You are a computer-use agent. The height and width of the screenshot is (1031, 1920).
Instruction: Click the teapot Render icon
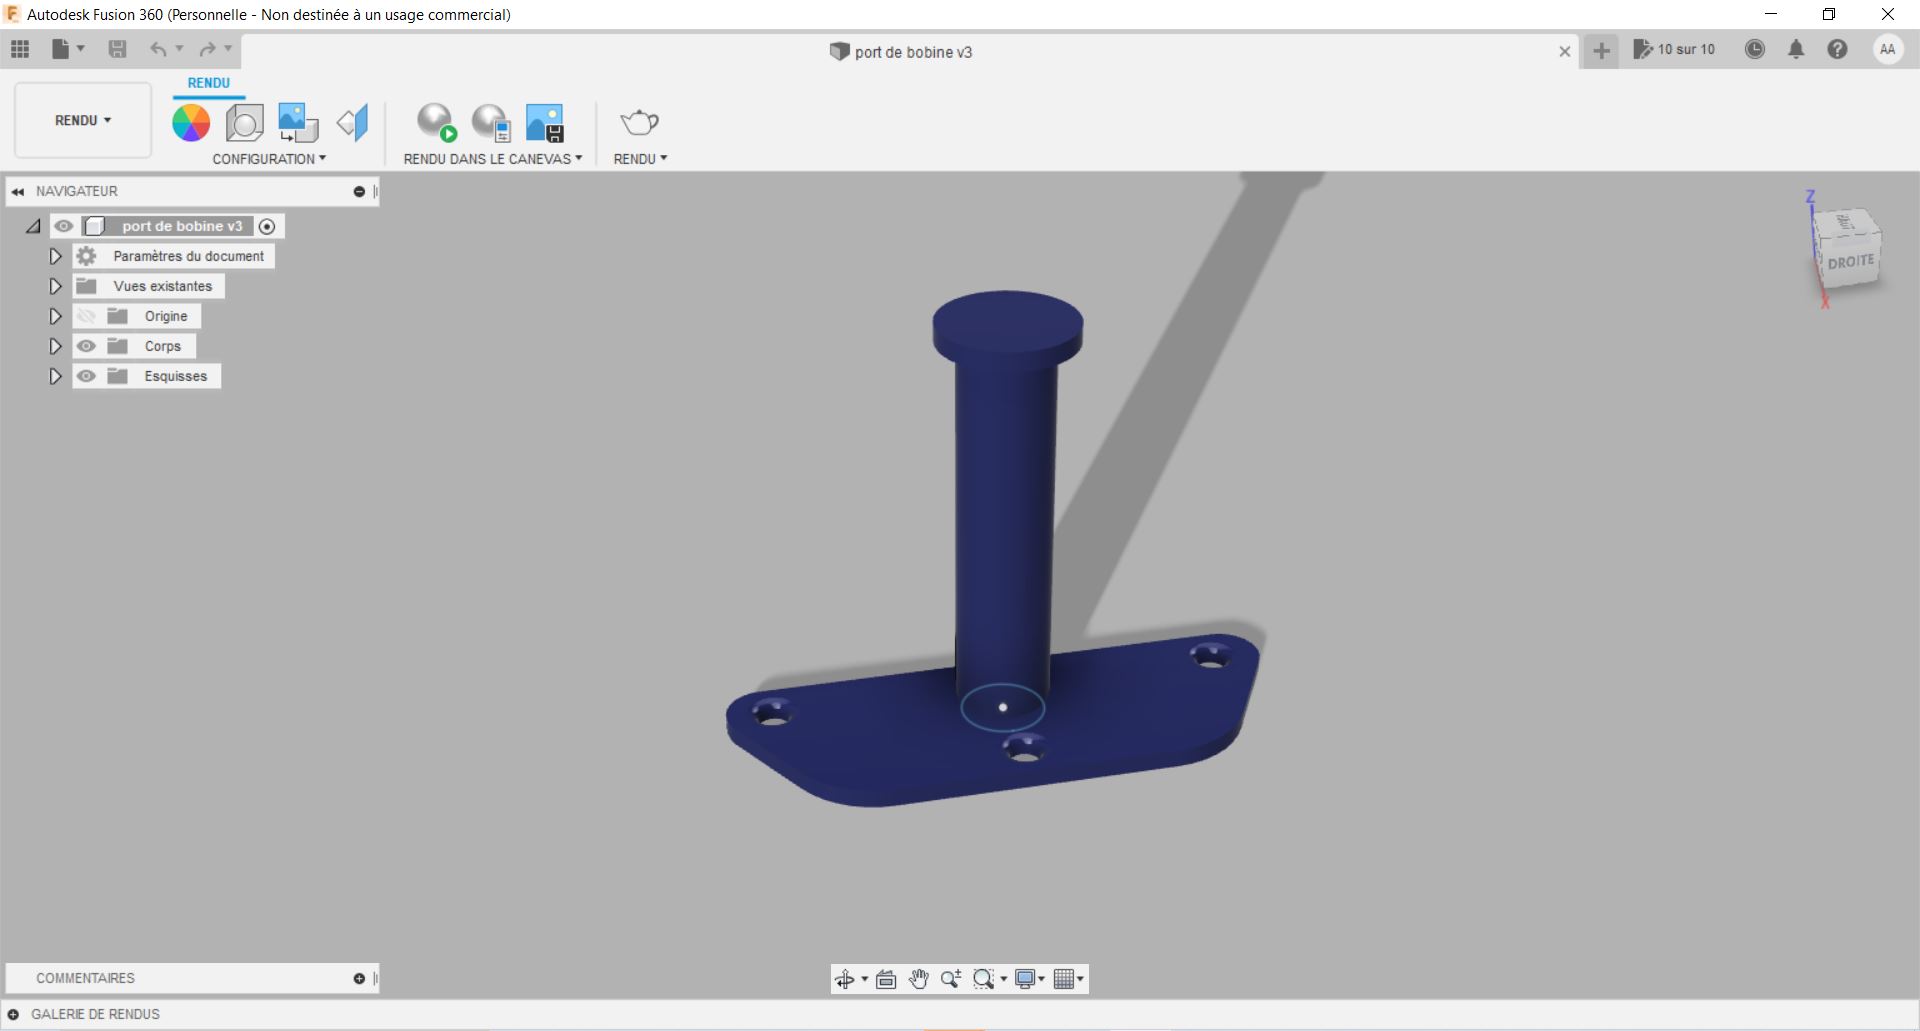coord(639,123)
